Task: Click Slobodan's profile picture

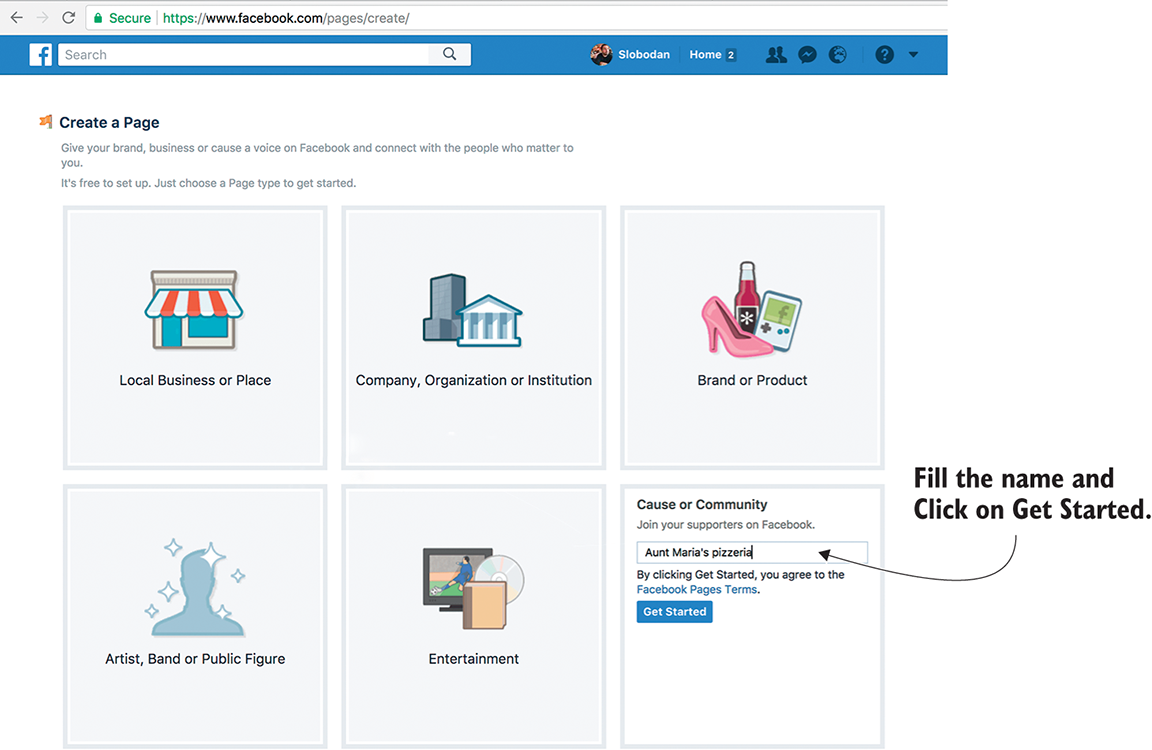Action: point(601,55)
